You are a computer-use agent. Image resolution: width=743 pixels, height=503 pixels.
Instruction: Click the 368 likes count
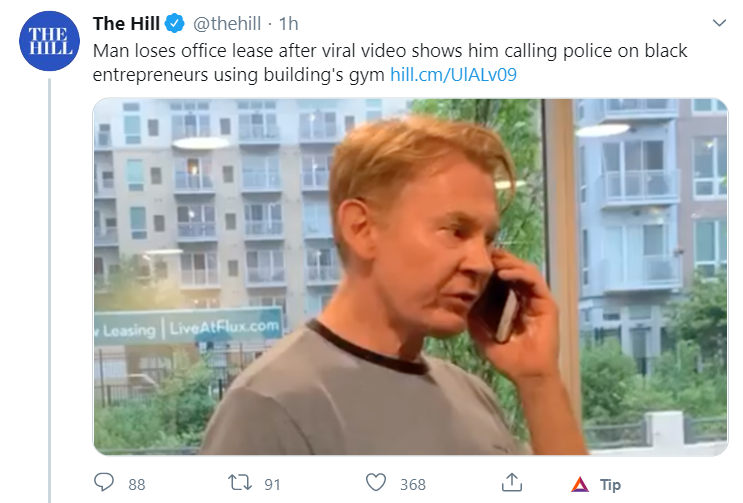(x=413, y=485)
